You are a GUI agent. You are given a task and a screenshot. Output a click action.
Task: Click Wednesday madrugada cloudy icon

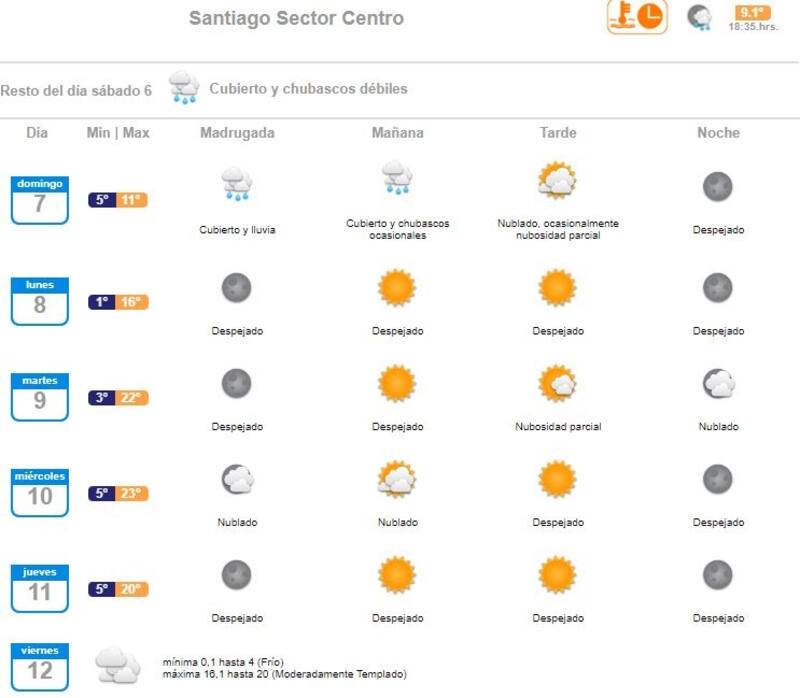coord(237,480)
